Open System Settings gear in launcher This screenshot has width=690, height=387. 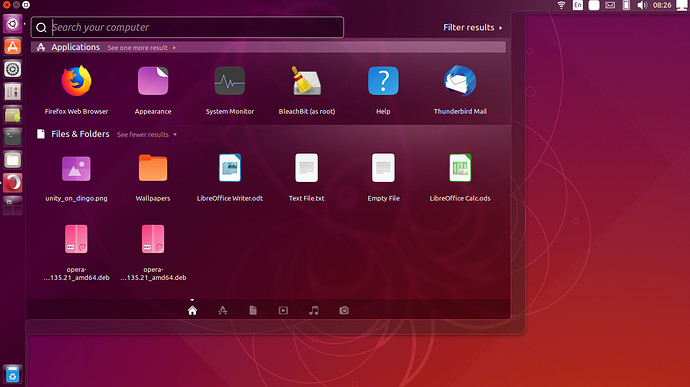(x=13, y=69)
